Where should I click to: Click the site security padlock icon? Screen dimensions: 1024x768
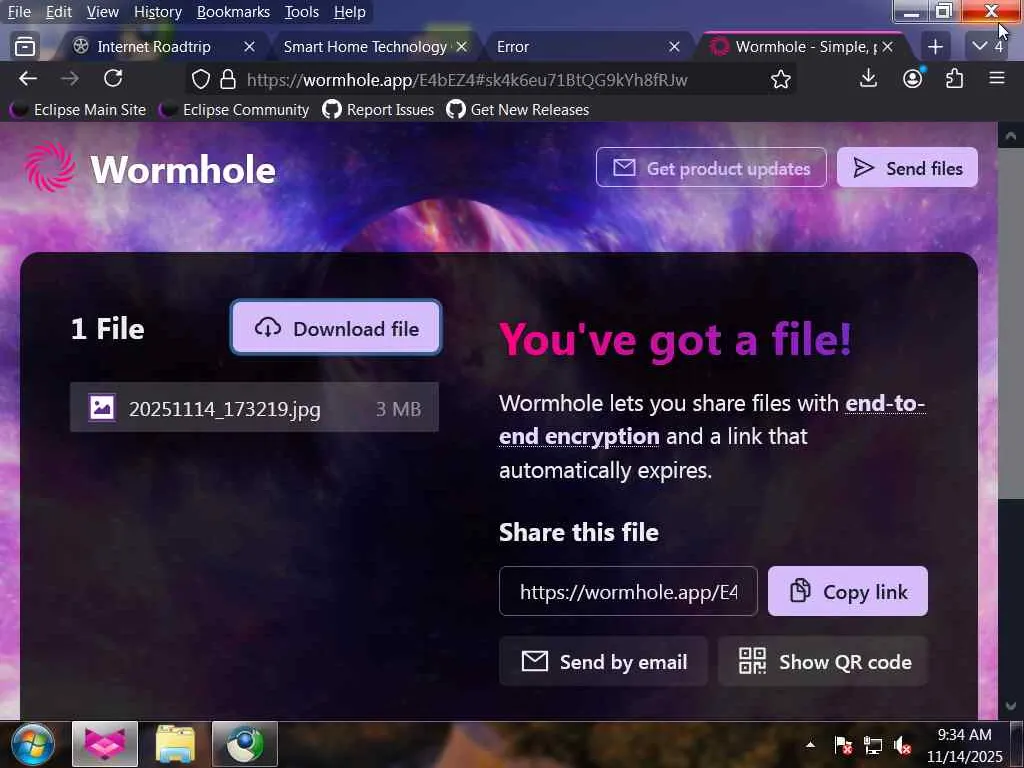pyautogui.click(x=227, y=80)
